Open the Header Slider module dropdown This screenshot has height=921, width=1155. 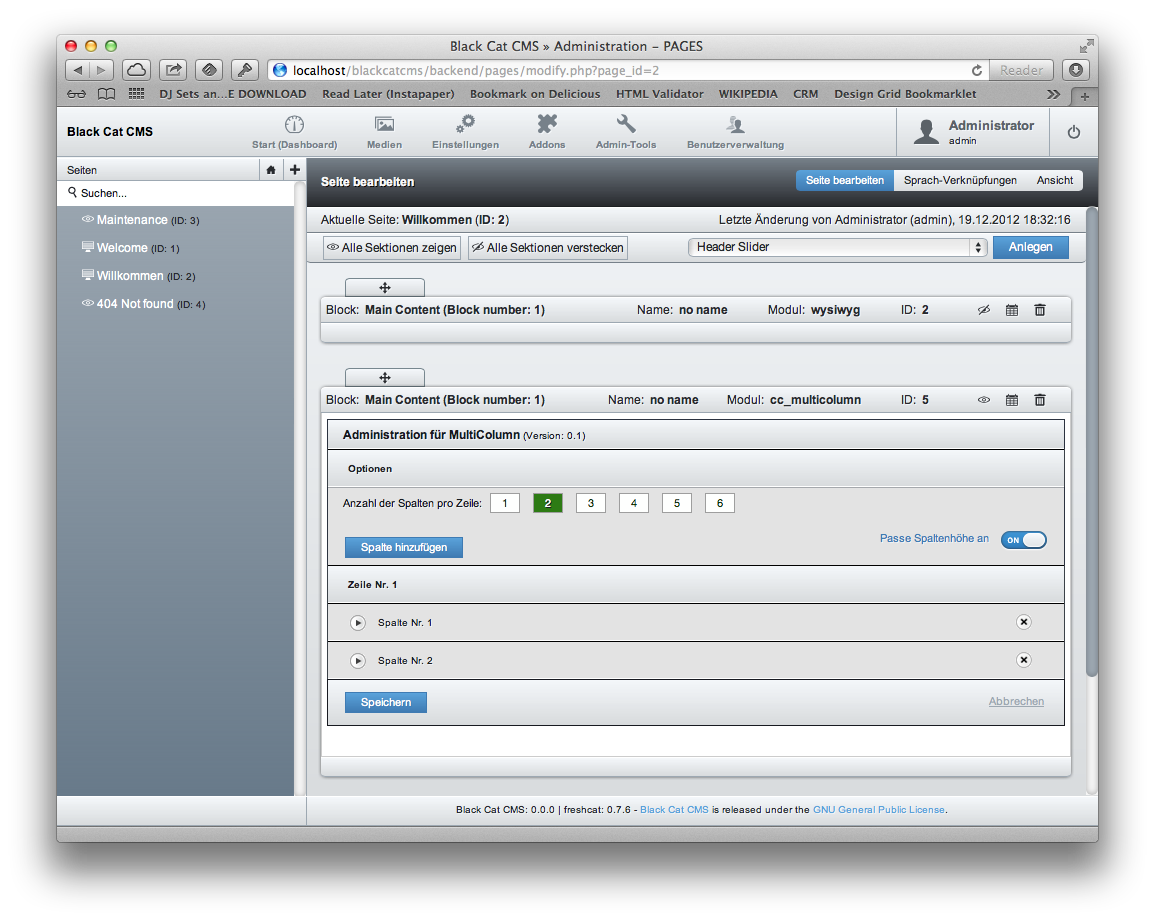tap(837, 247)
